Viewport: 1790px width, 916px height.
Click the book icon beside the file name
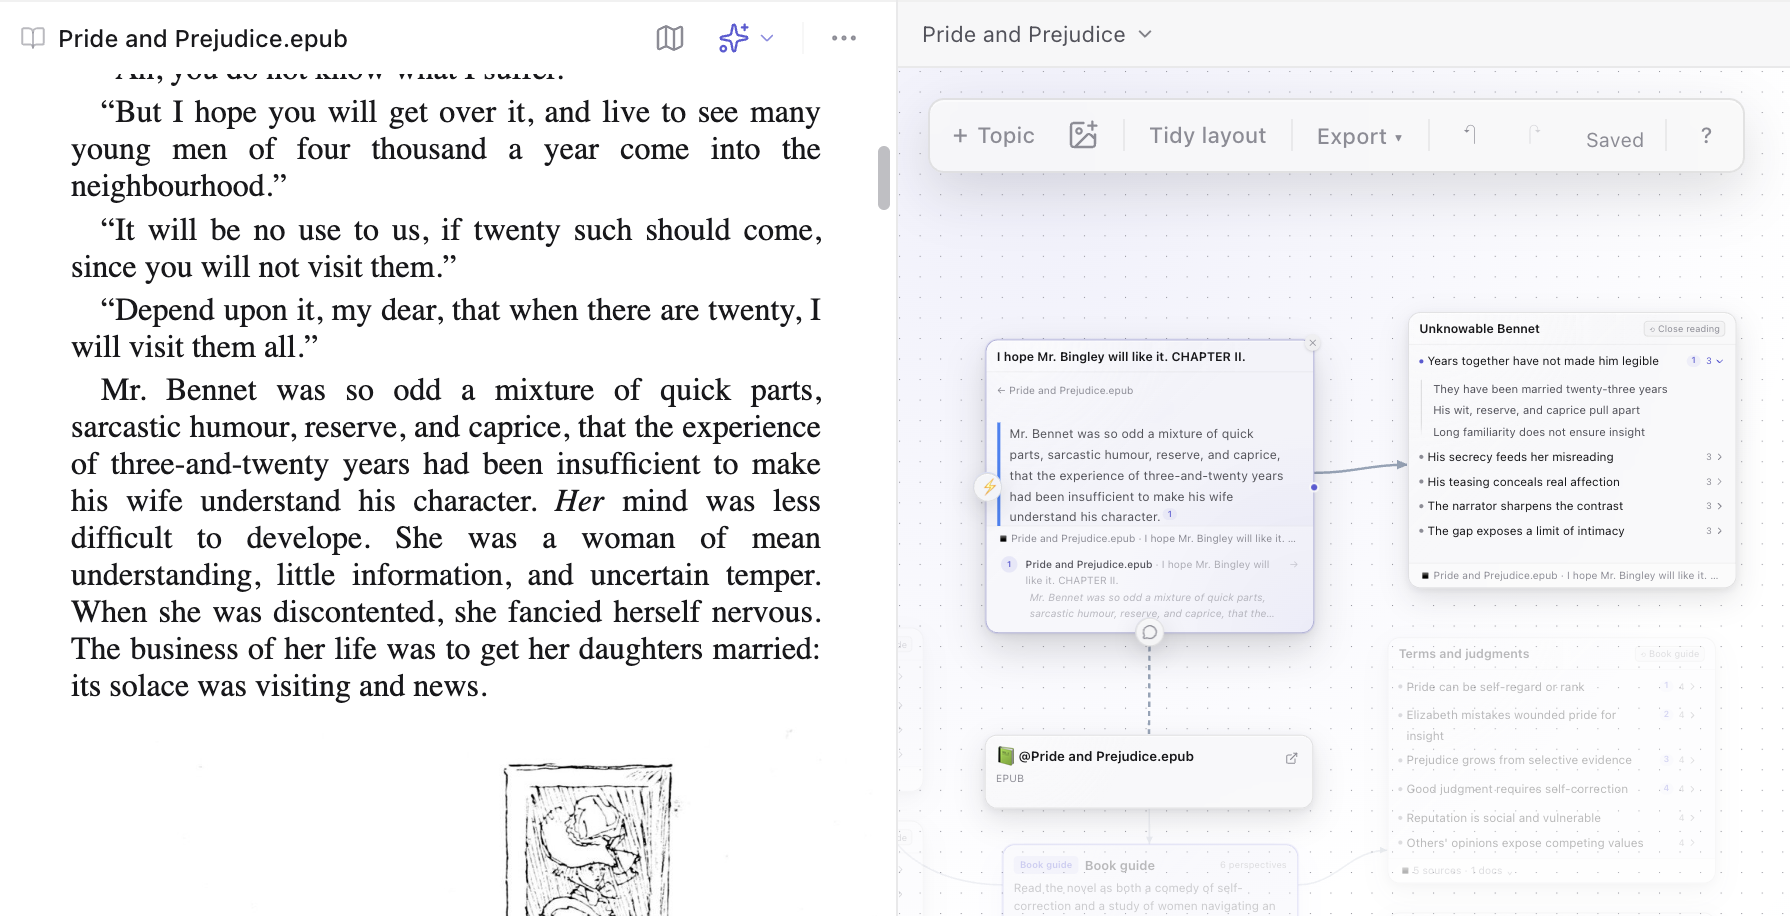click(x=33, y=38)
